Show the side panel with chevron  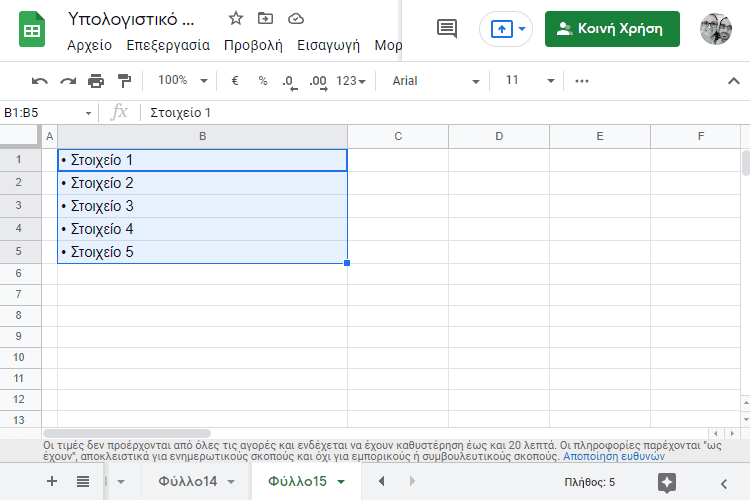click(x=724, y=483)
